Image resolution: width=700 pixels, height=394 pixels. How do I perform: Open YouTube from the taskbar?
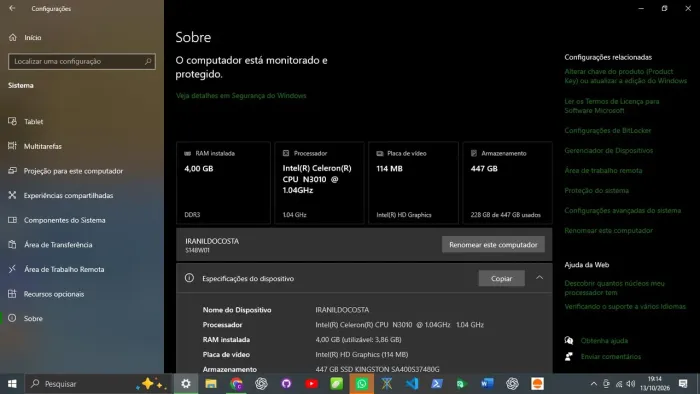click(312, 384)
